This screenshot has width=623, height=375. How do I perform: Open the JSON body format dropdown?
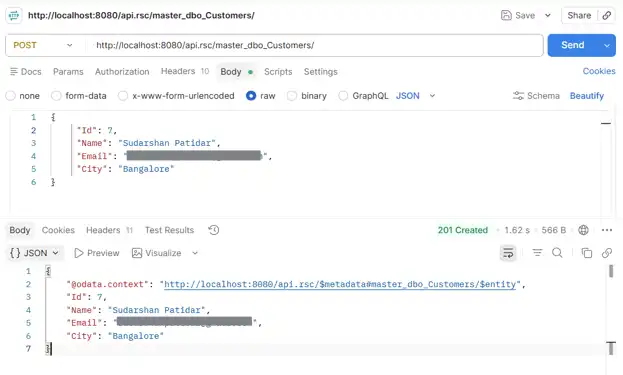coord(416,96)
